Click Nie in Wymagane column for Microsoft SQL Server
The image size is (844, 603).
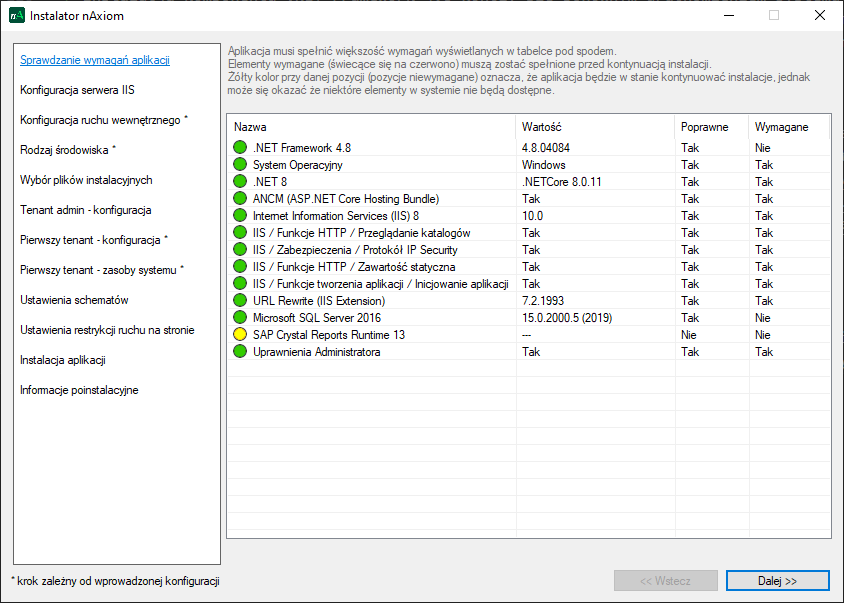[763, 318]
